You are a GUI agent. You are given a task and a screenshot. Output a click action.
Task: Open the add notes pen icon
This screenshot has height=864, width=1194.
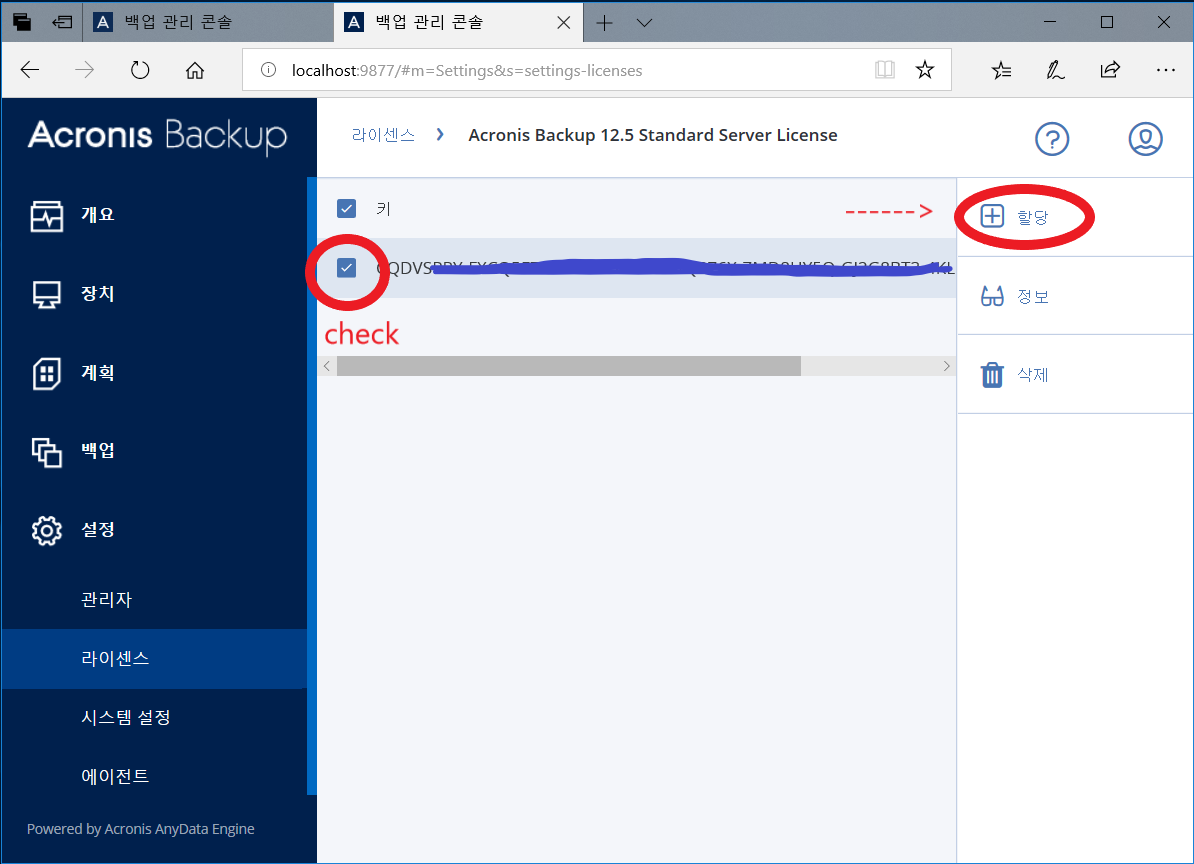click(x=1055, y=70)
